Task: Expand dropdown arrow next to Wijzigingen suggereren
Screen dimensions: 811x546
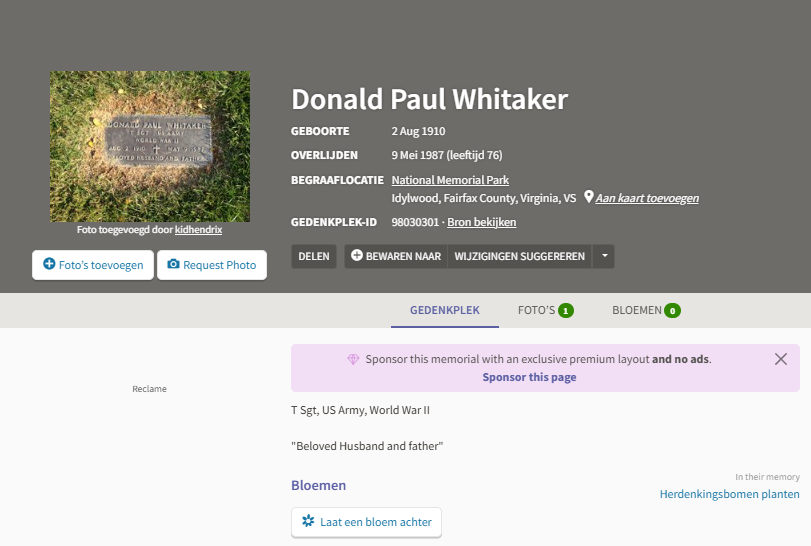Action: click(604, 256)
